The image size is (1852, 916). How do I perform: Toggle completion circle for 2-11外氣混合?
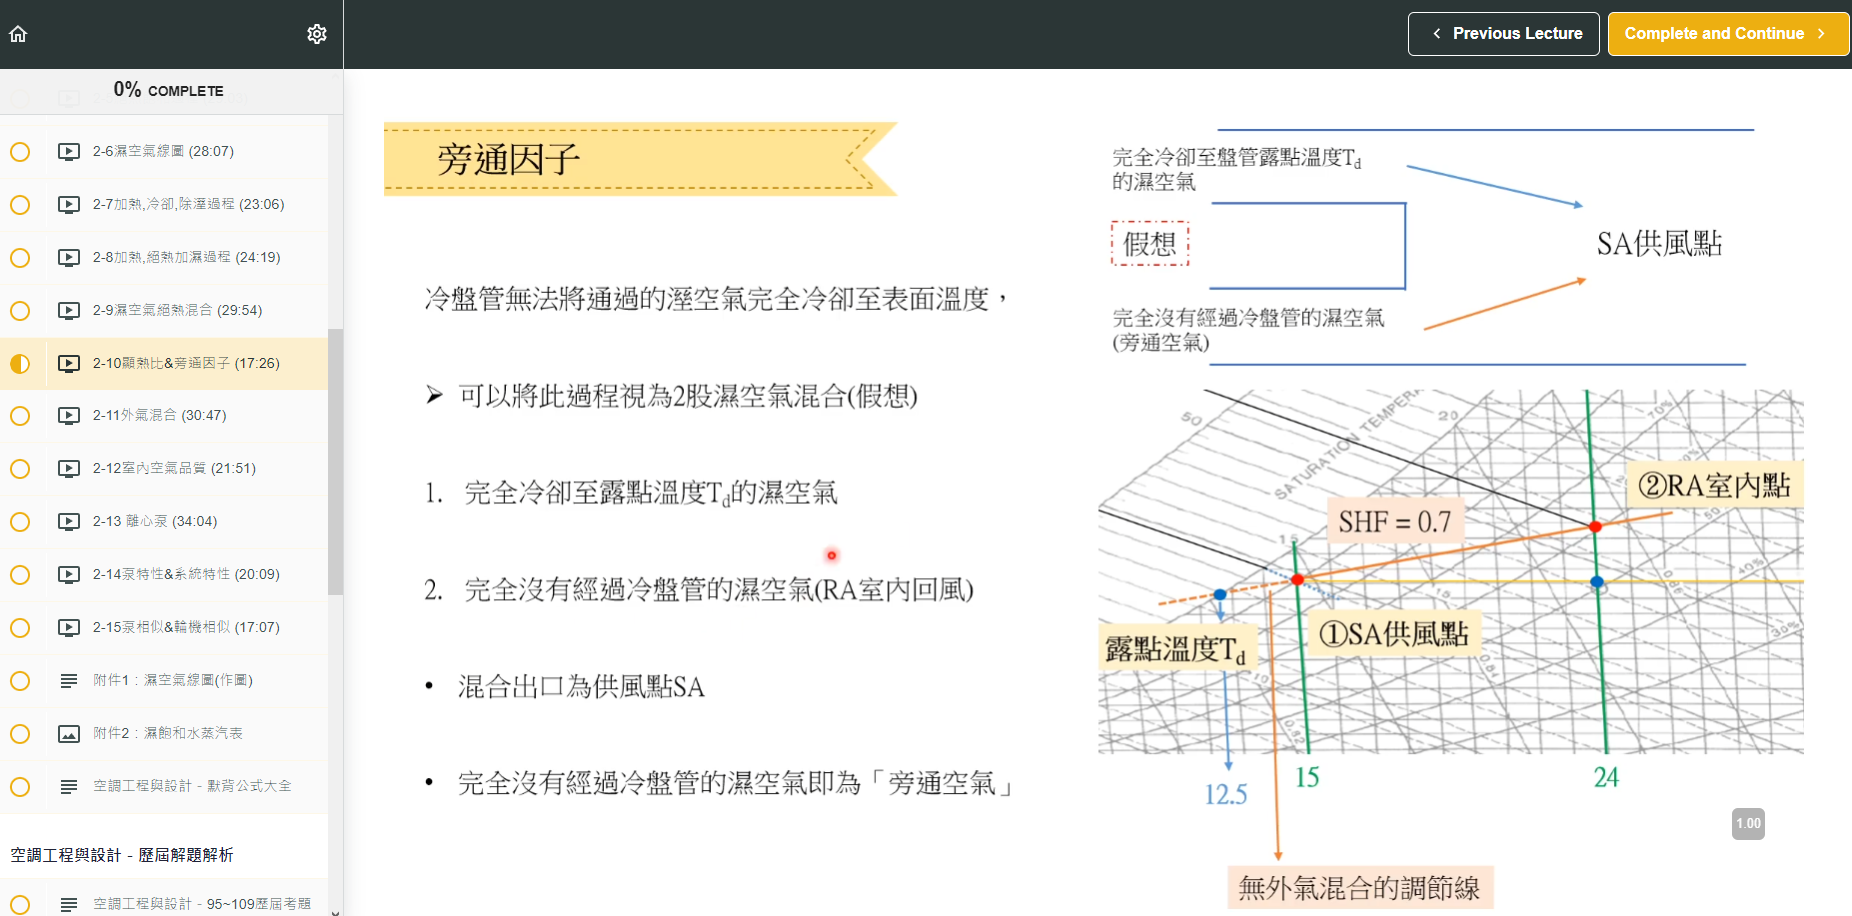click(x=20, y=416)
